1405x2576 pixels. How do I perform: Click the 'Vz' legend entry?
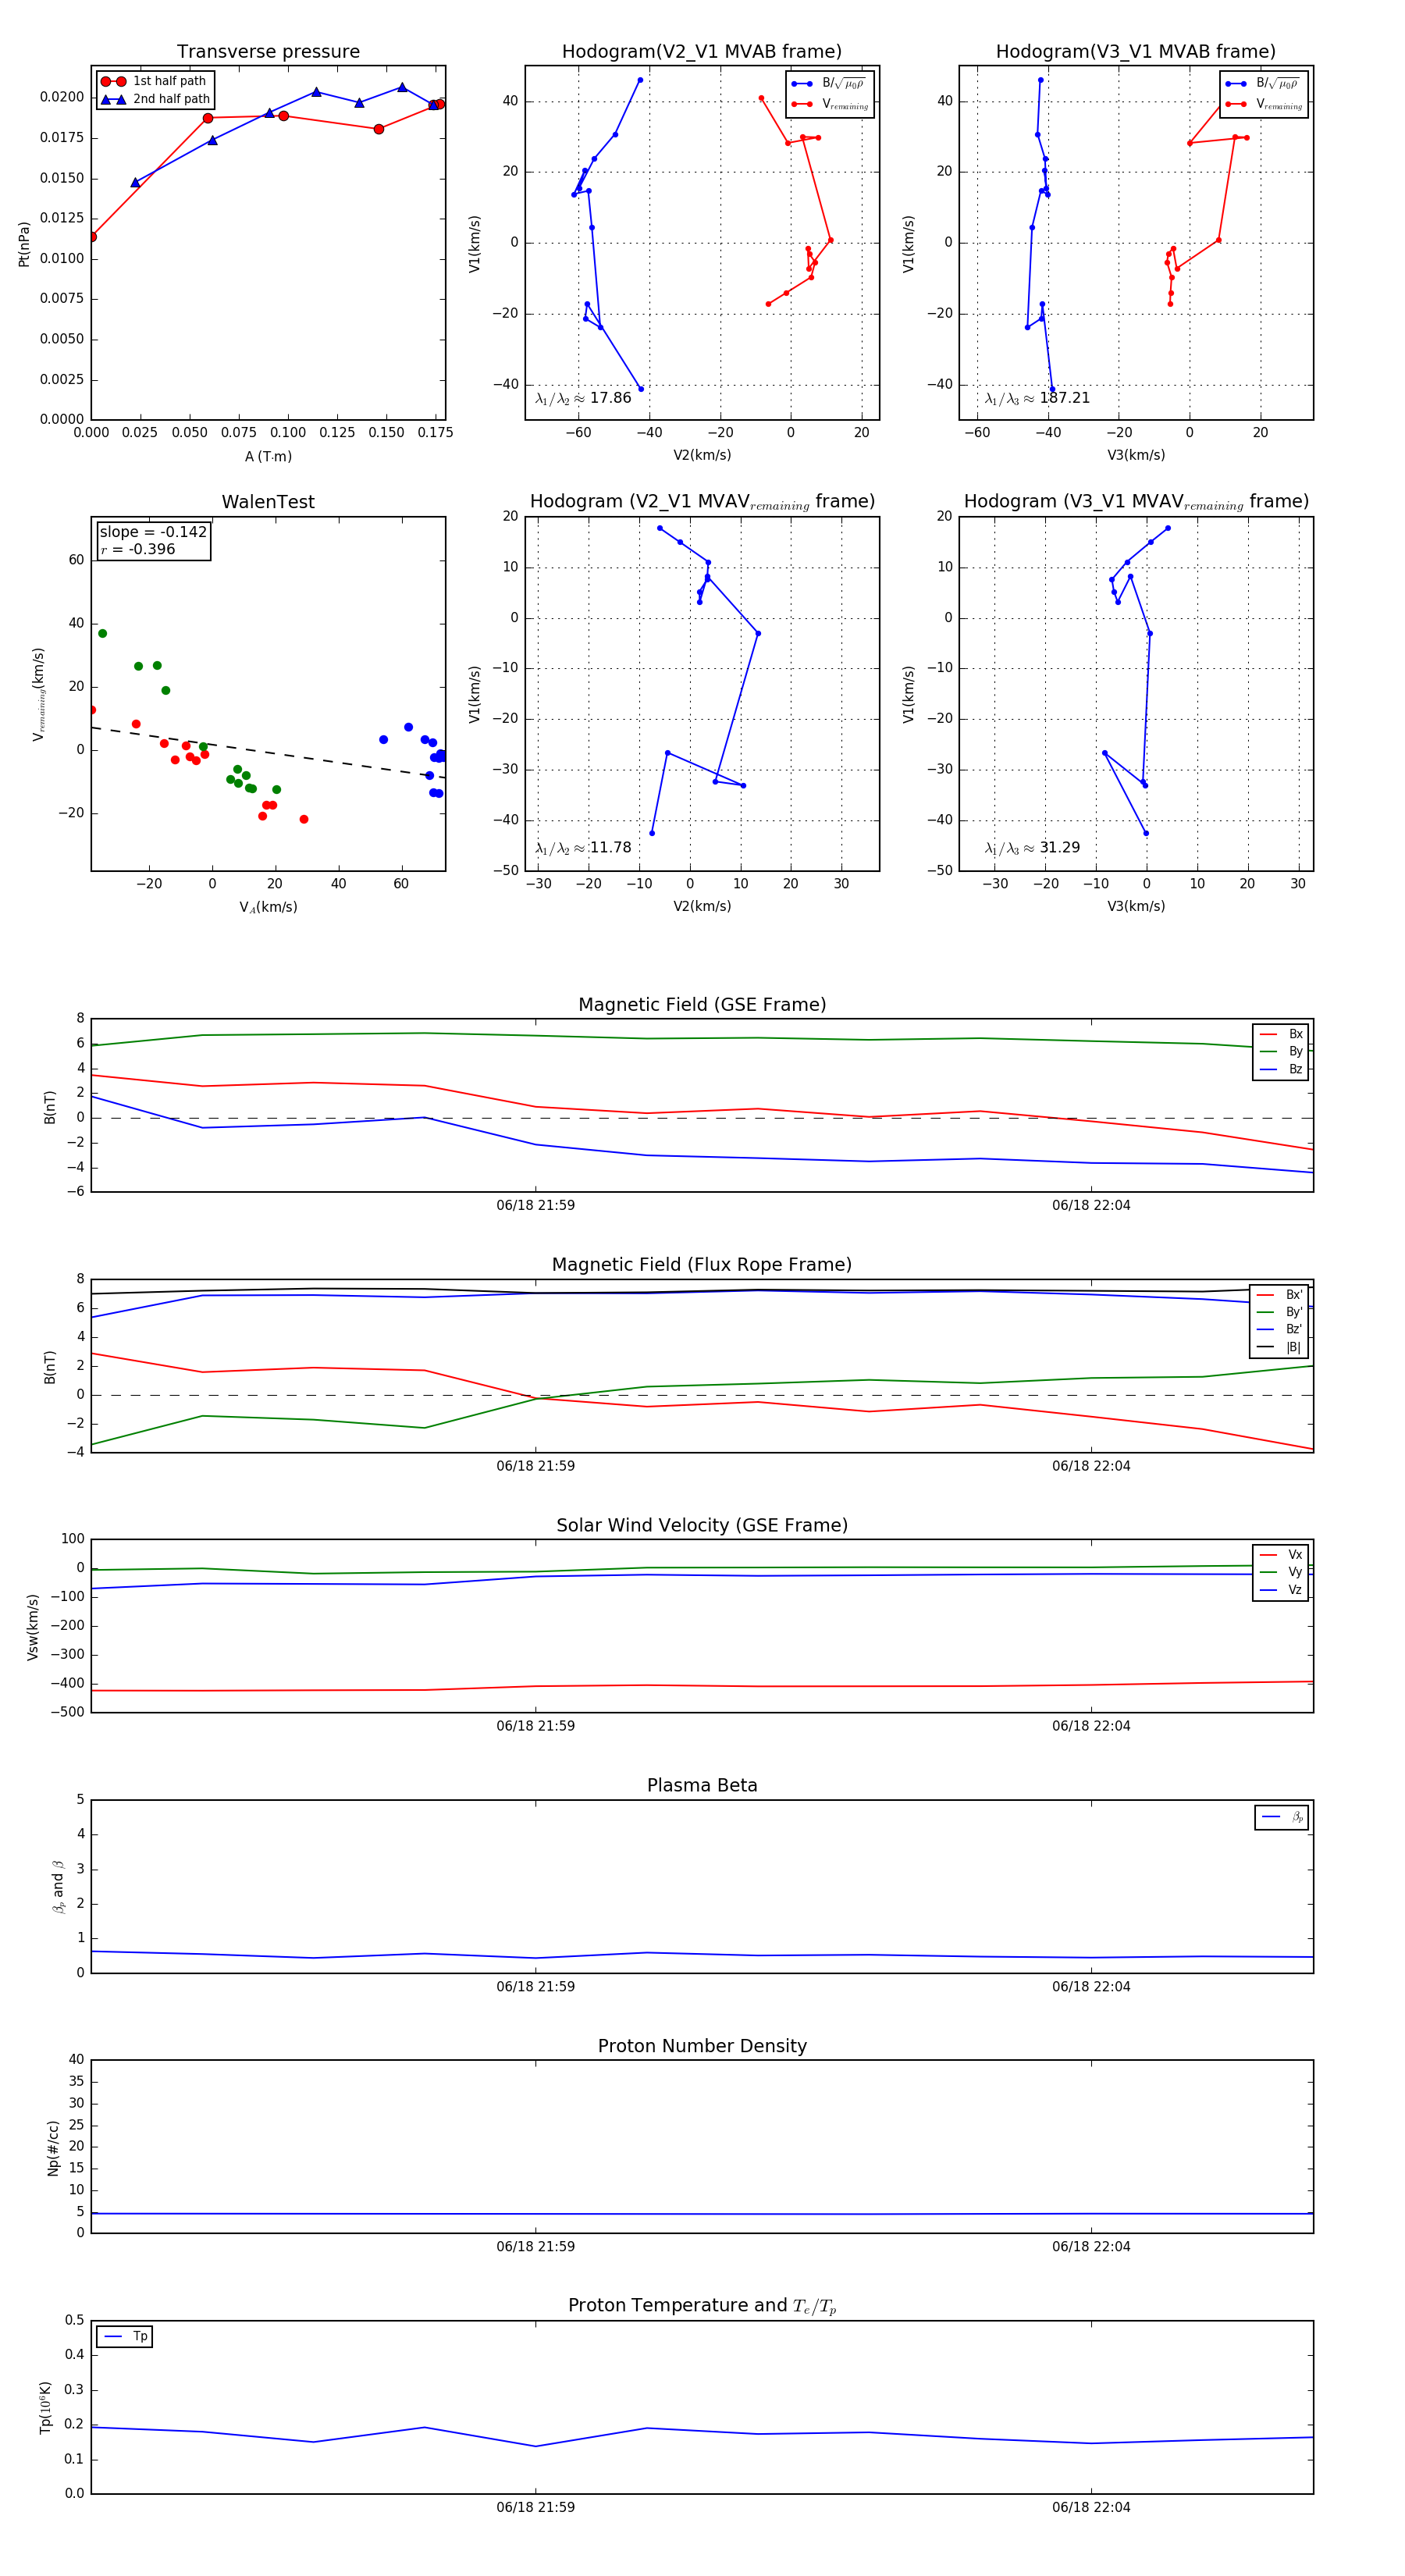[1281, 1590]
